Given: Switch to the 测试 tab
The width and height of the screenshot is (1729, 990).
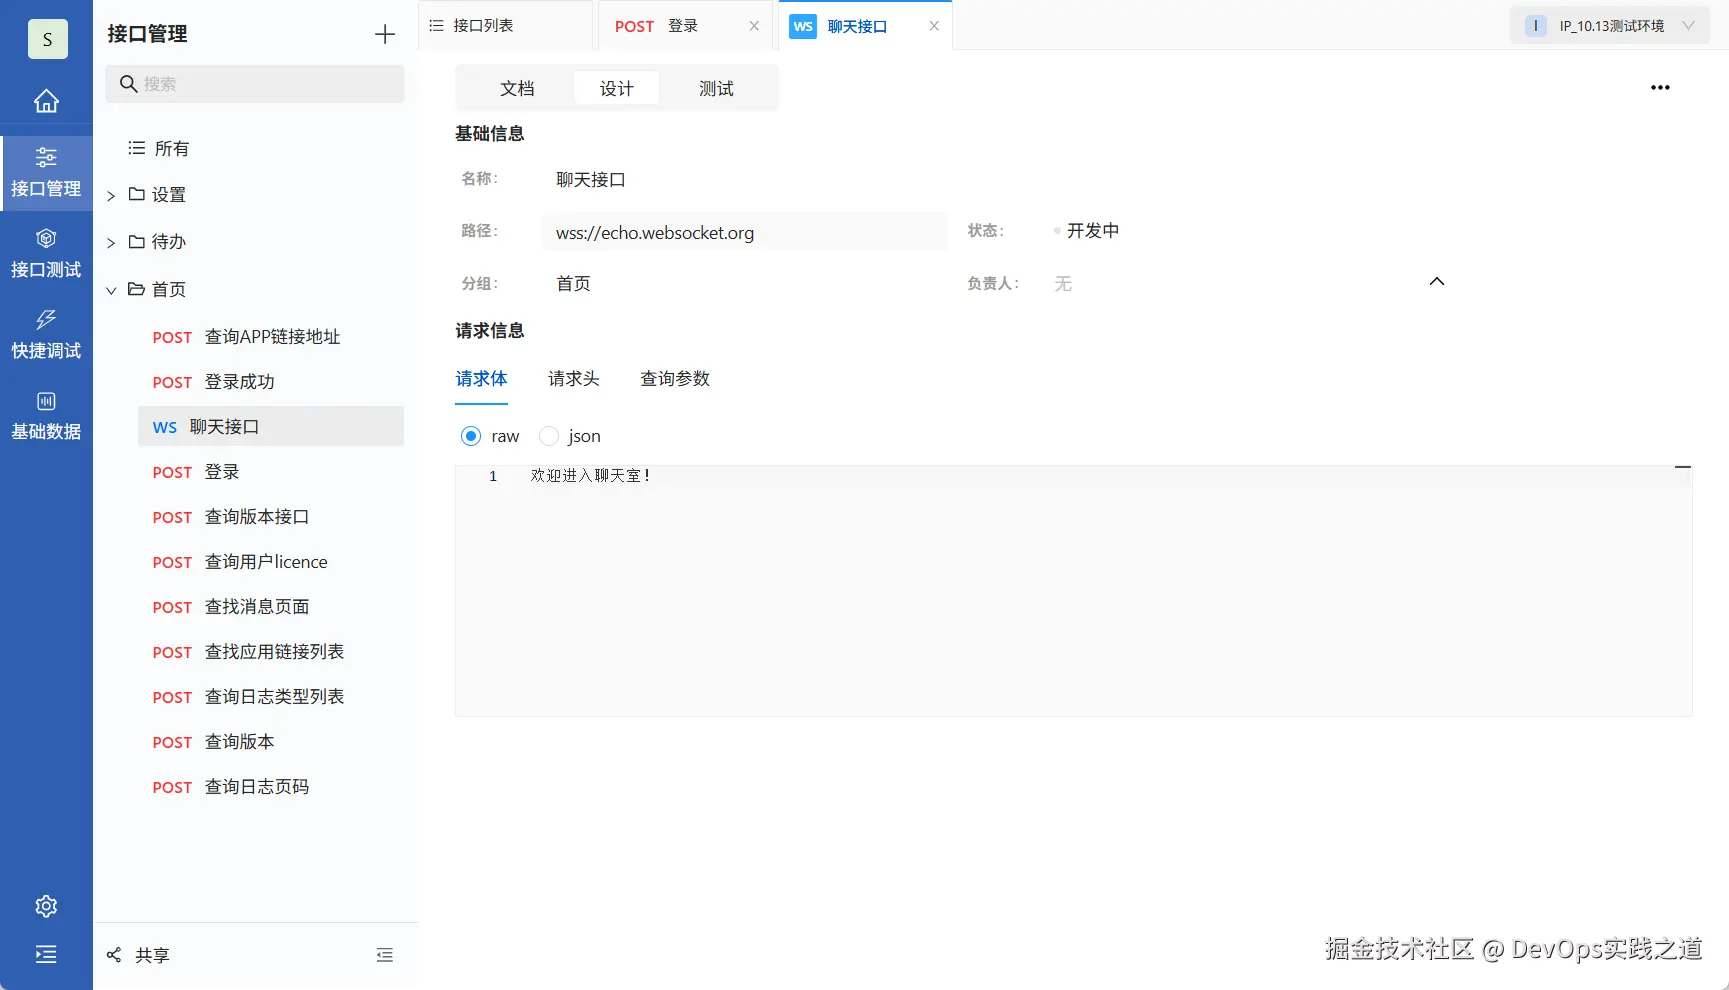Looking at the screenshot, I should (716, 88).
